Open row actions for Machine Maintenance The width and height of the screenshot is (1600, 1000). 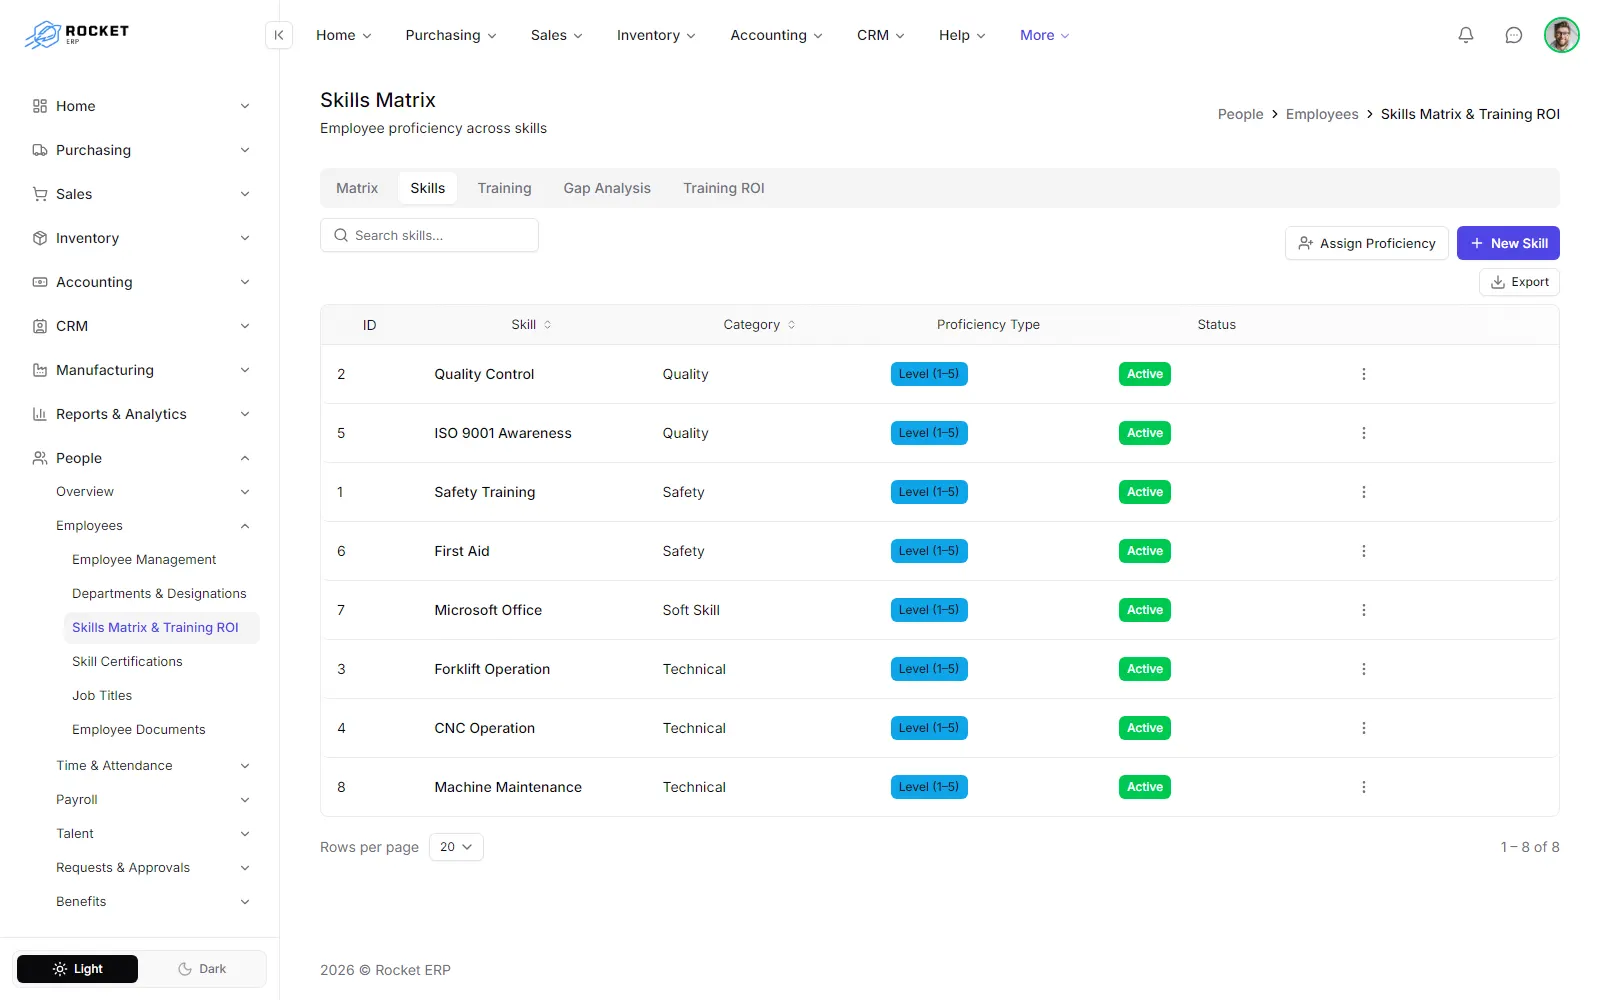(1363, 787)
